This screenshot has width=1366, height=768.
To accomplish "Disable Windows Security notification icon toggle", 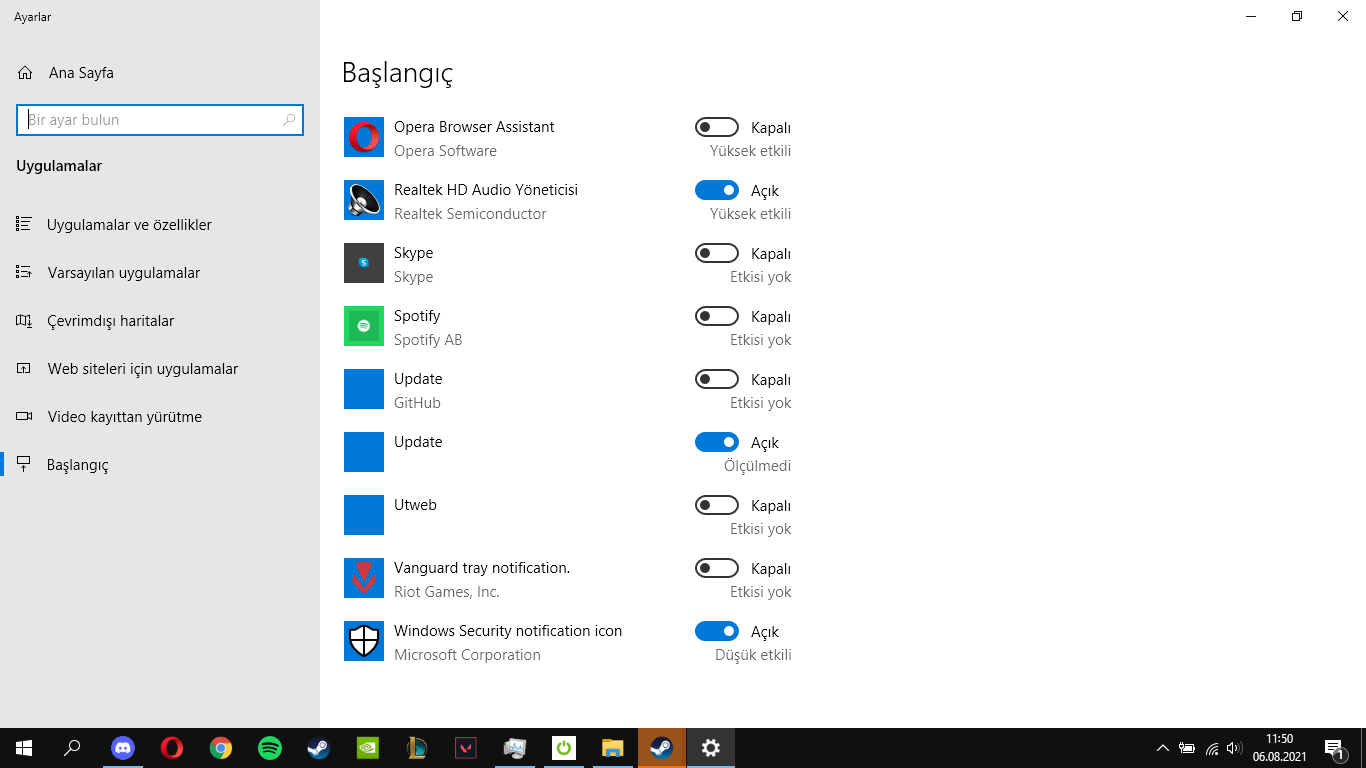I will [717, 631].
